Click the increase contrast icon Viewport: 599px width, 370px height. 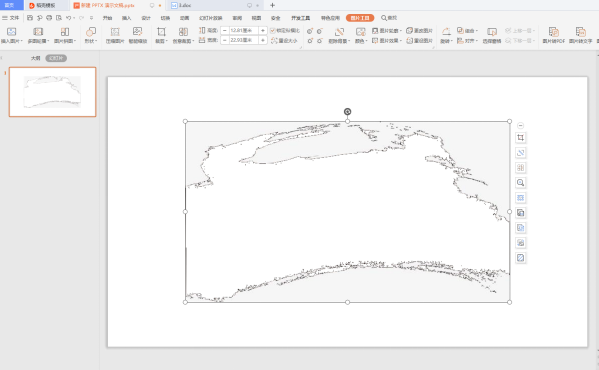coord(310,31)
